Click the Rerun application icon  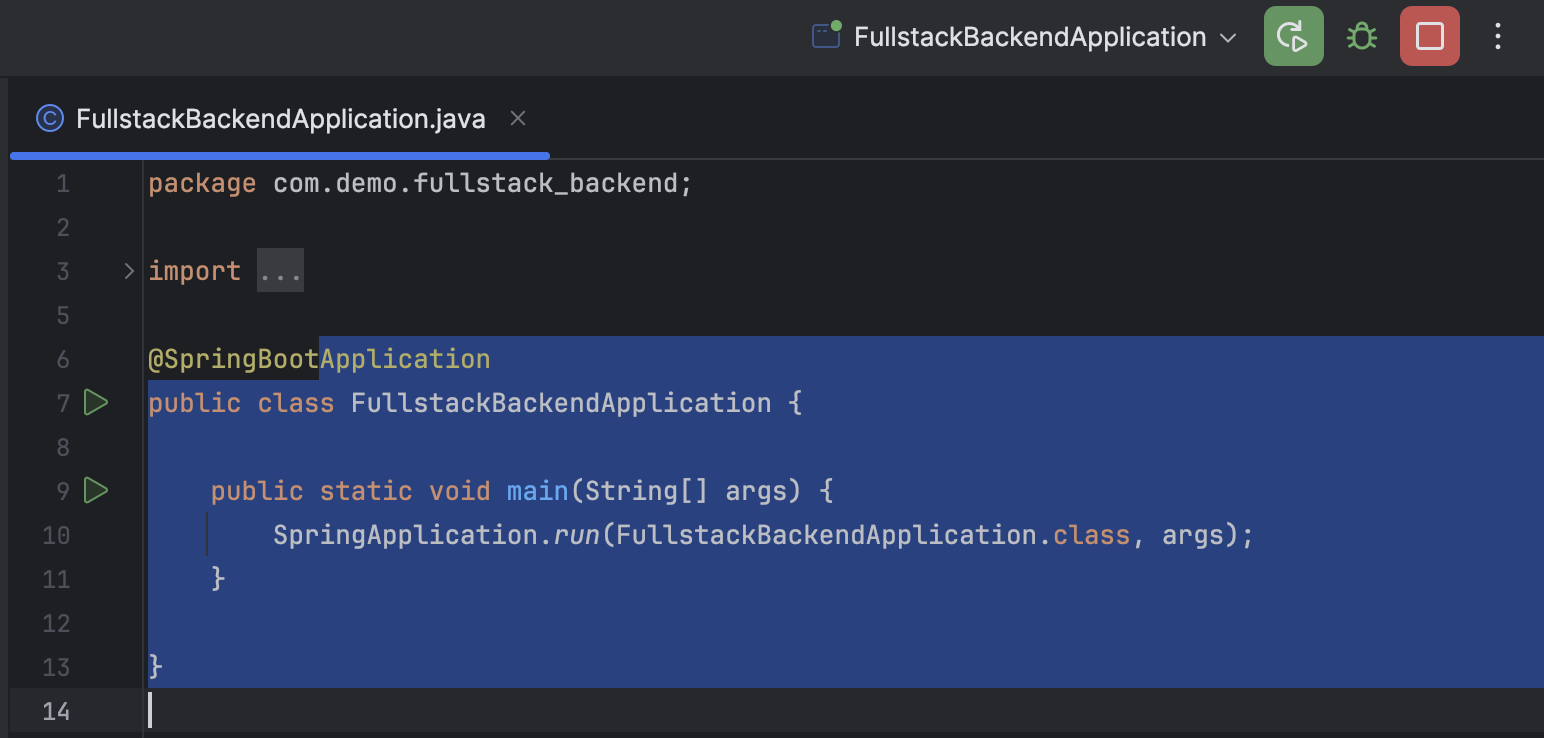click(x=1293, y=37)
